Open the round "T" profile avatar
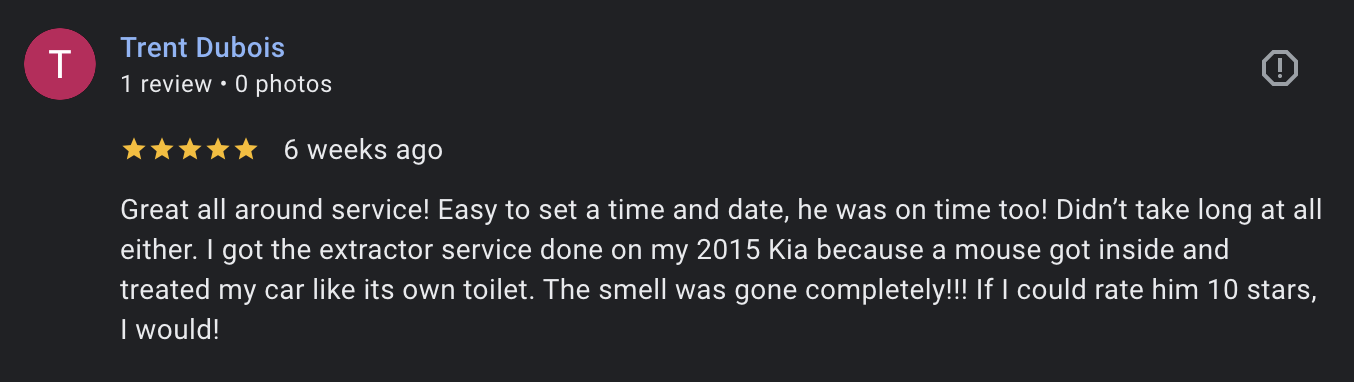1354x382 pixels. pos(60,64)
